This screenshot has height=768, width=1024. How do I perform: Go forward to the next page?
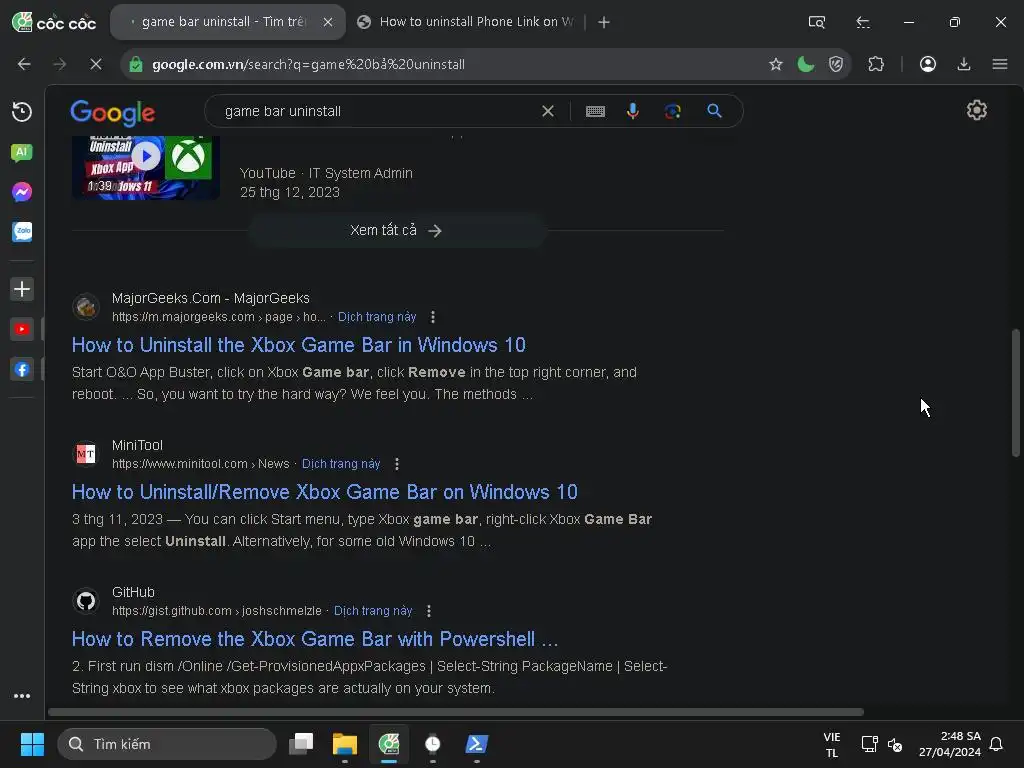[x=59, y=64]
